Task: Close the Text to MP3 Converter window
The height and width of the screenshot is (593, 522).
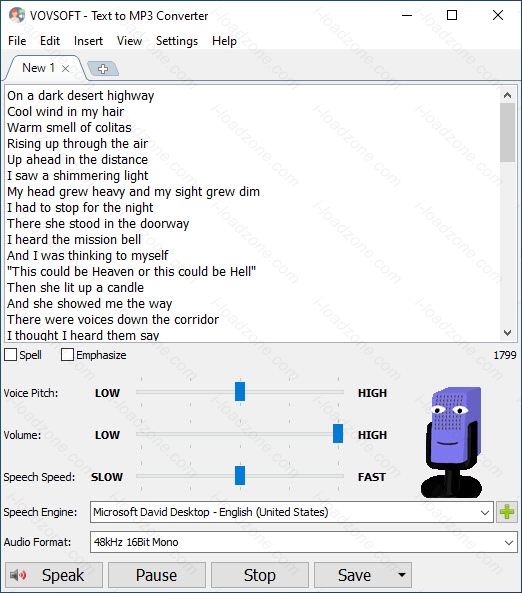Action: [498, 16]
